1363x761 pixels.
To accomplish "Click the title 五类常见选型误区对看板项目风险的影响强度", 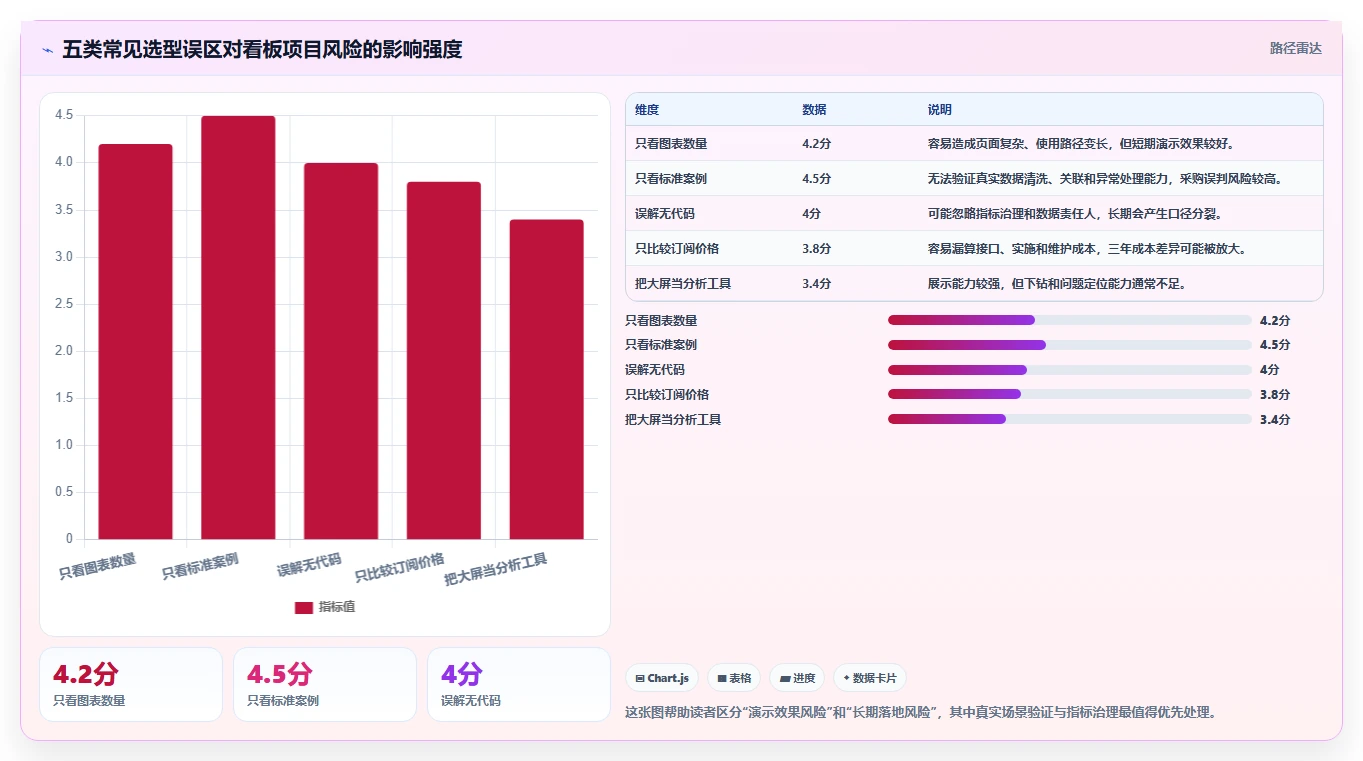I will [x=262, y=49].
